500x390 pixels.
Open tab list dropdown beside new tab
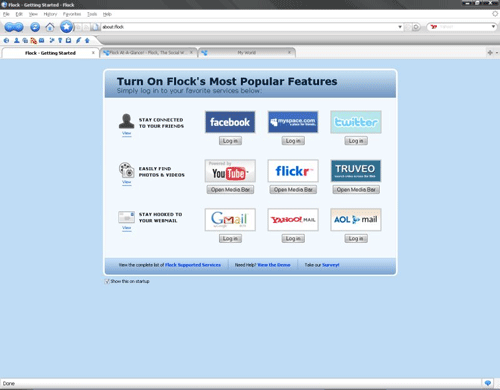click(x=497, y=53)
